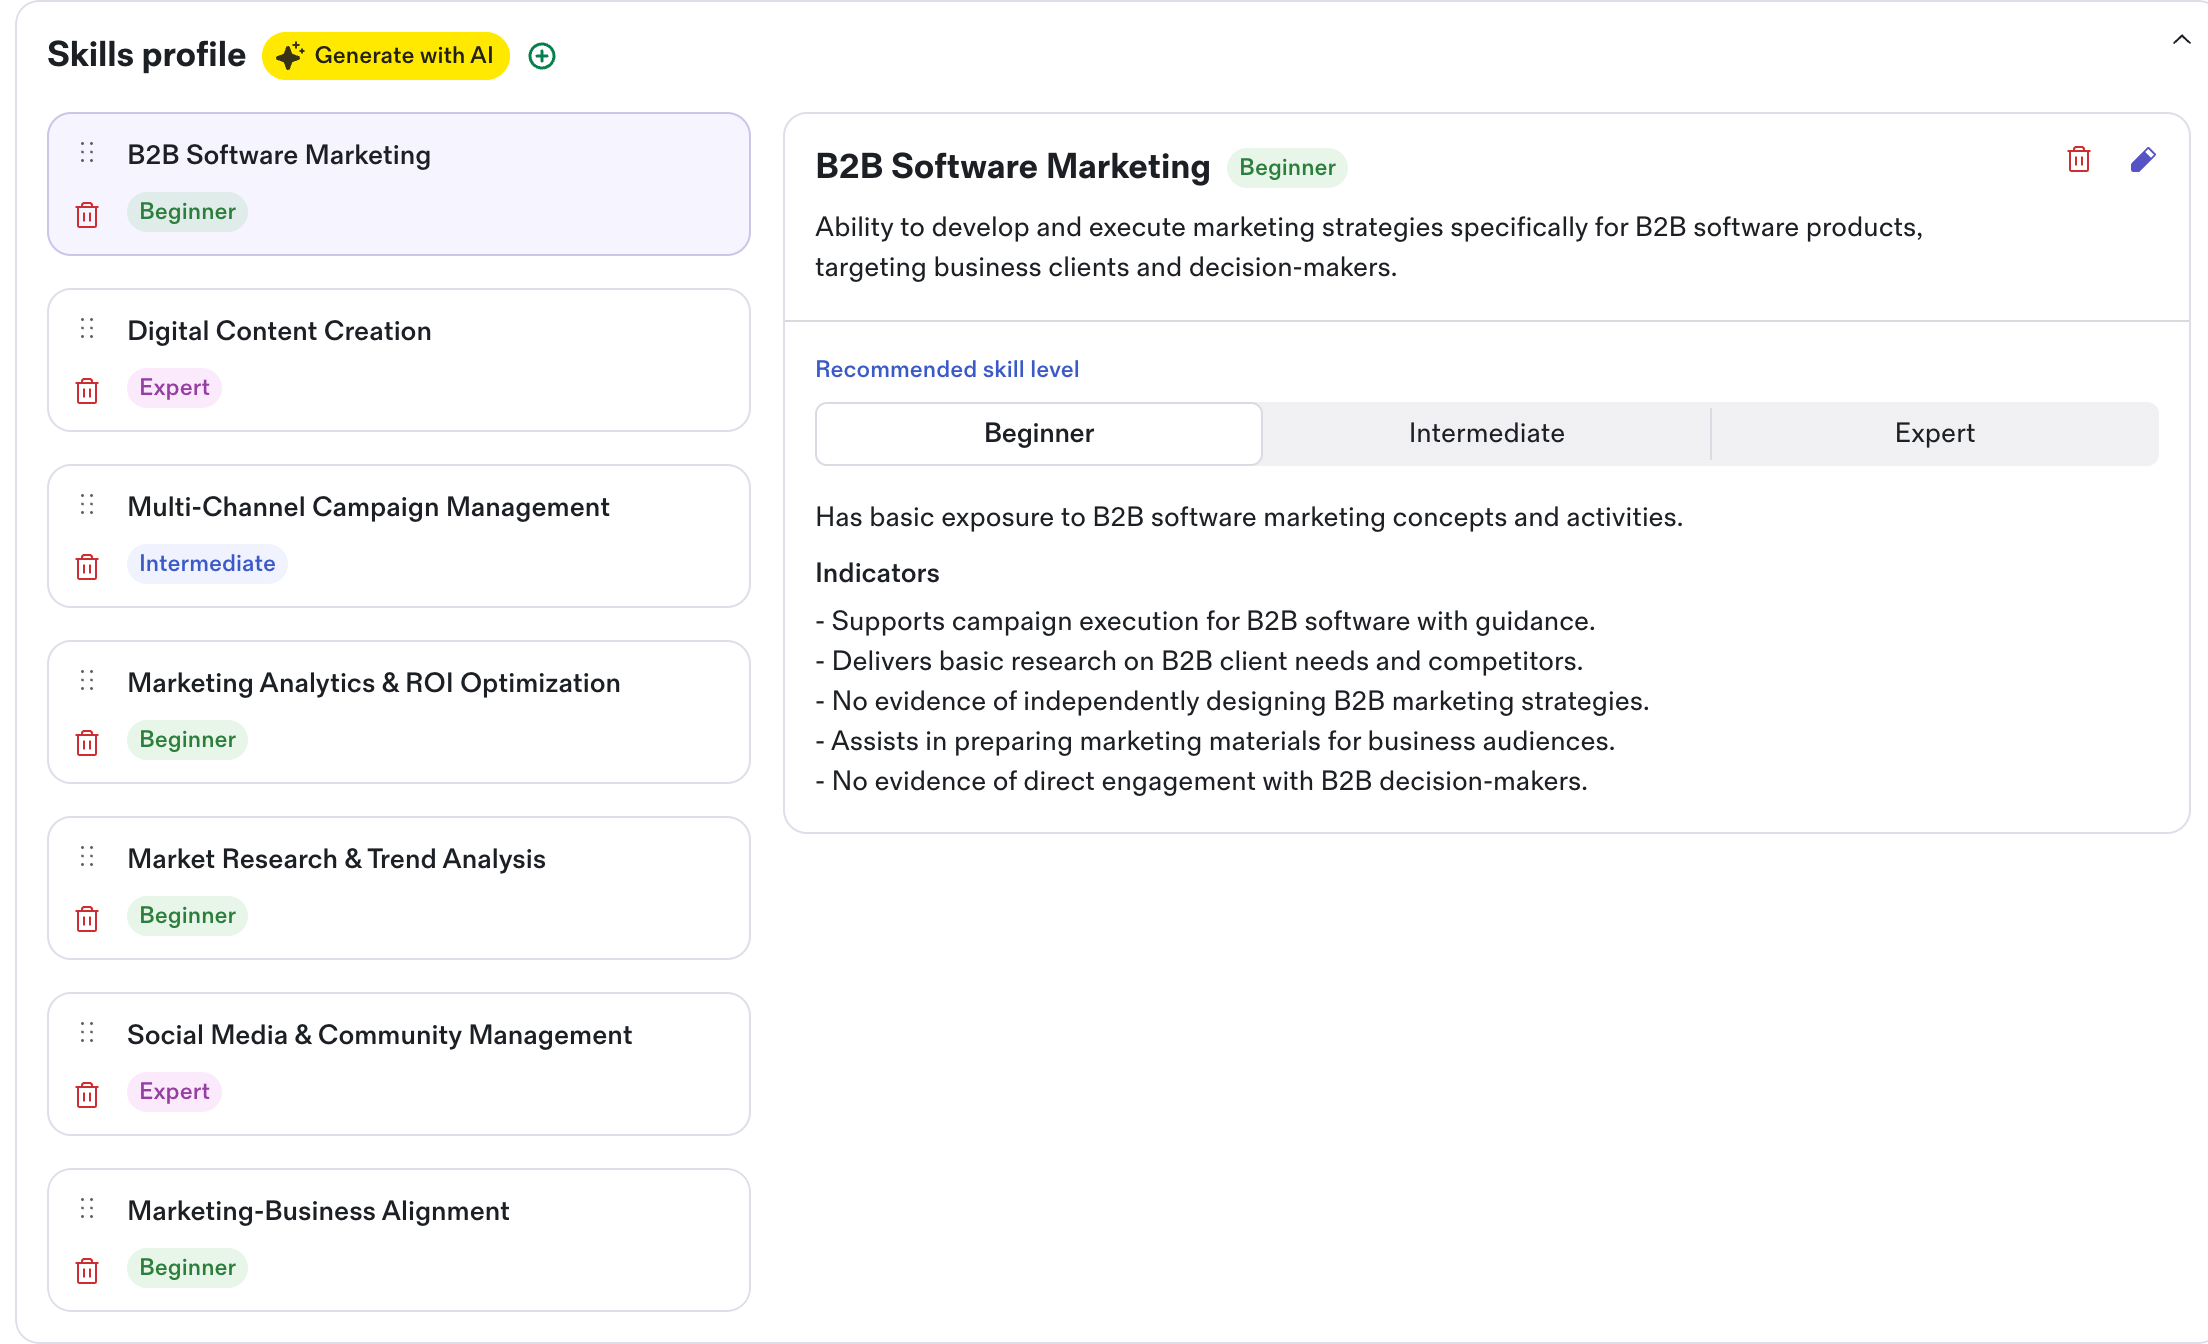Open Market Research & Trend Analysis skill

399,888
